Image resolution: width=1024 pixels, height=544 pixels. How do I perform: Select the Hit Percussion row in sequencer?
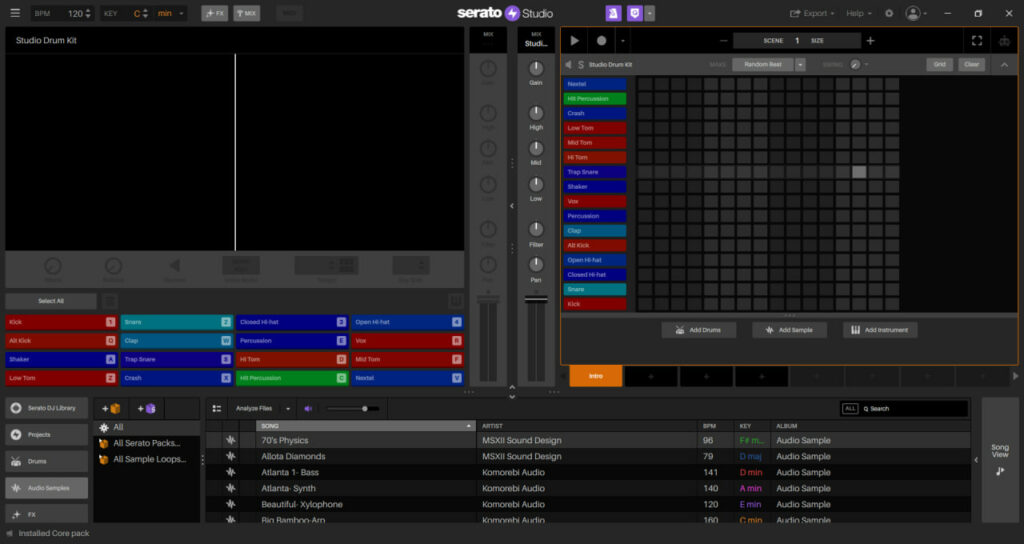tap(595, 99)
